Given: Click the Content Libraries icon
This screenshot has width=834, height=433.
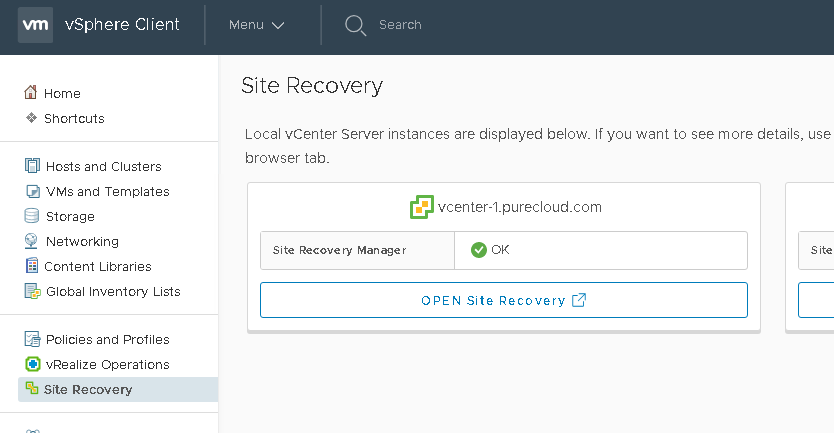Looking at the screenshot, I should [32, 265].
